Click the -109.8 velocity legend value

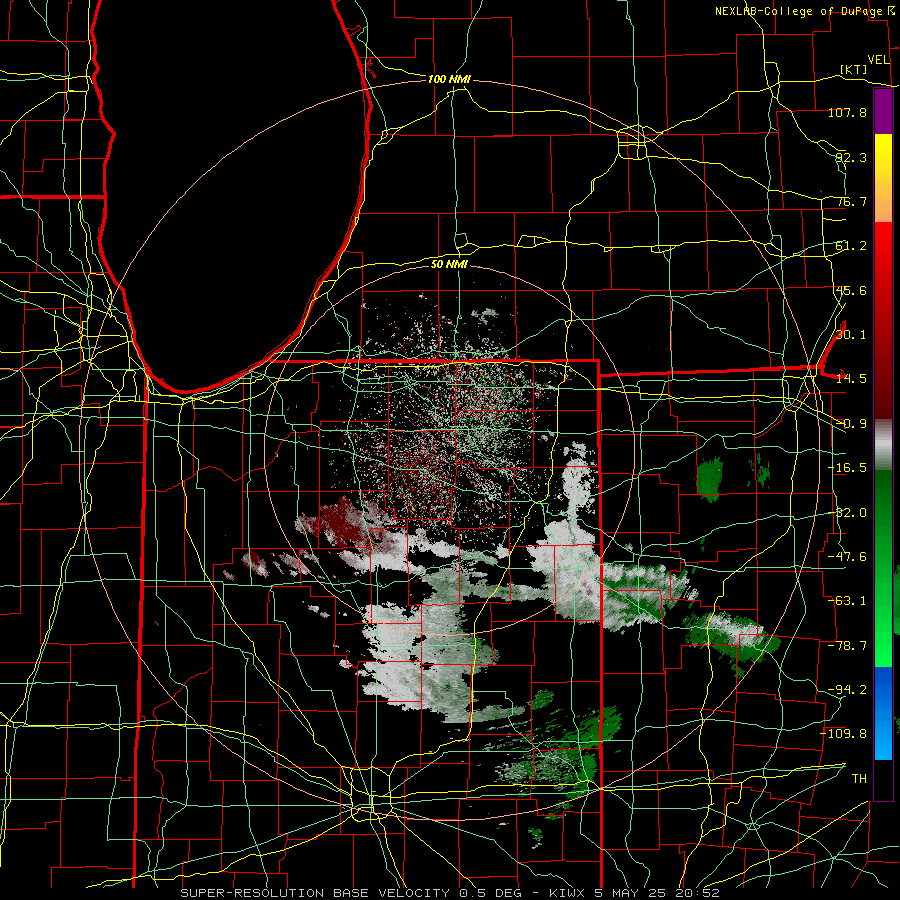click(844, 734)
